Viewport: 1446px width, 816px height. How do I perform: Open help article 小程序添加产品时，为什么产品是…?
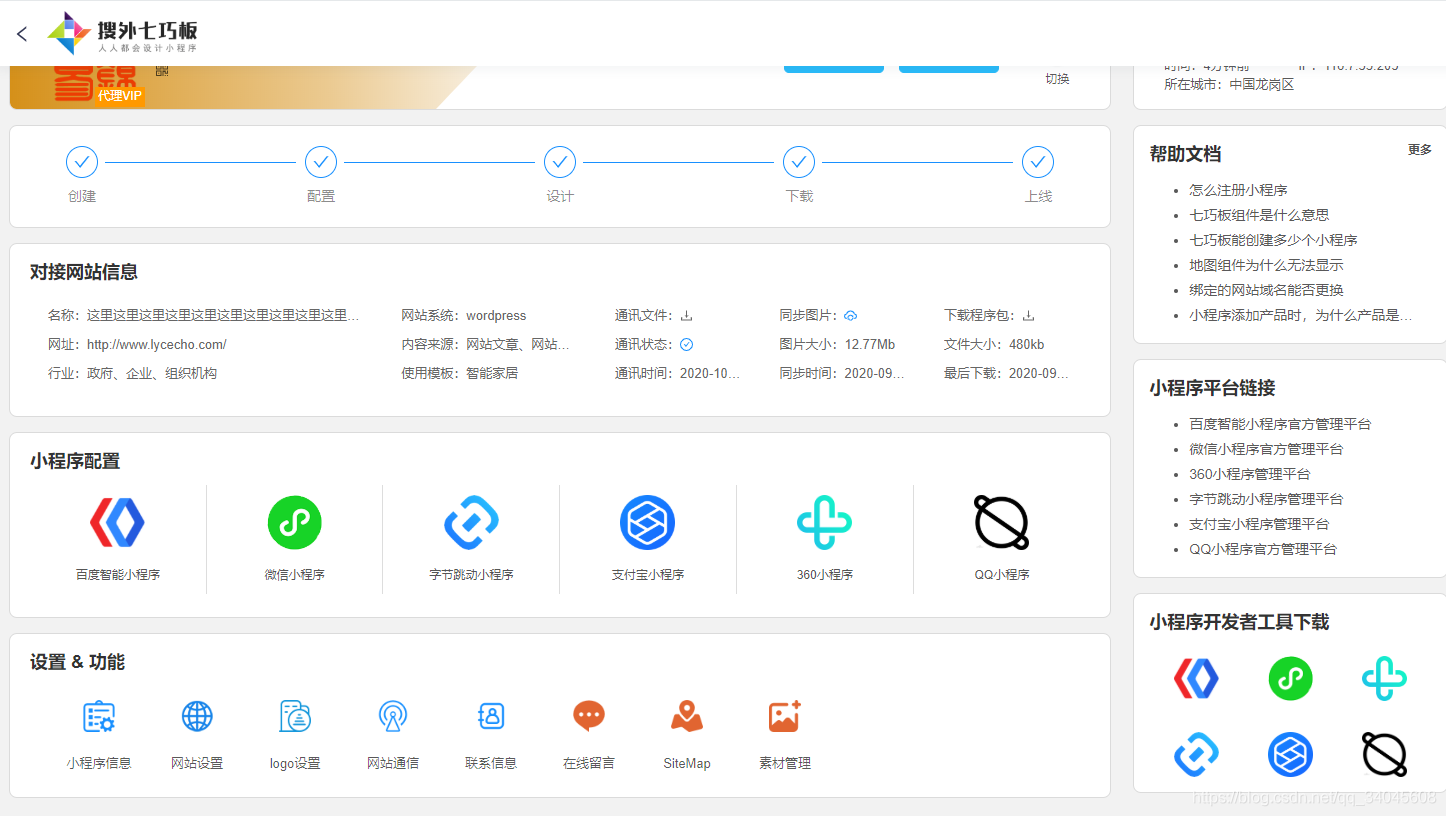(x=1301, y=315)
